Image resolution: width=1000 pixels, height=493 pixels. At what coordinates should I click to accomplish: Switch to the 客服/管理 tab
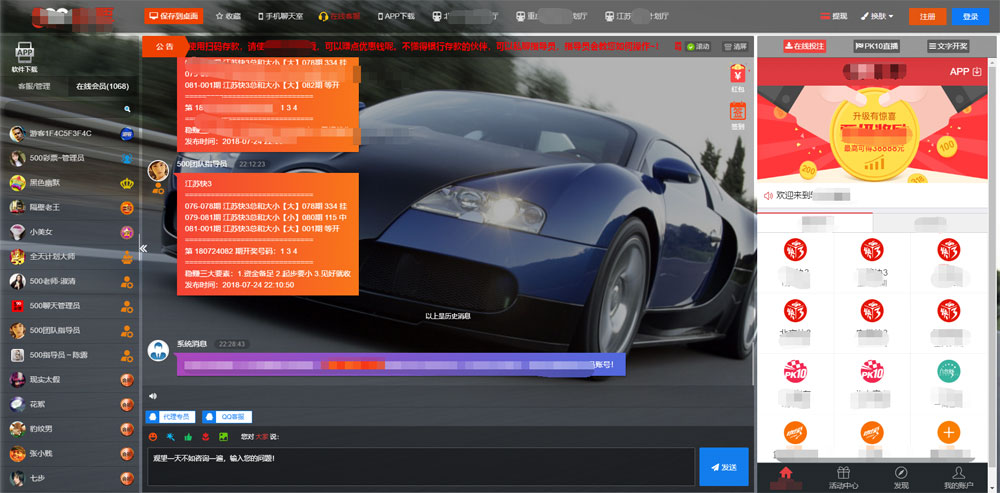pos(34,87)
